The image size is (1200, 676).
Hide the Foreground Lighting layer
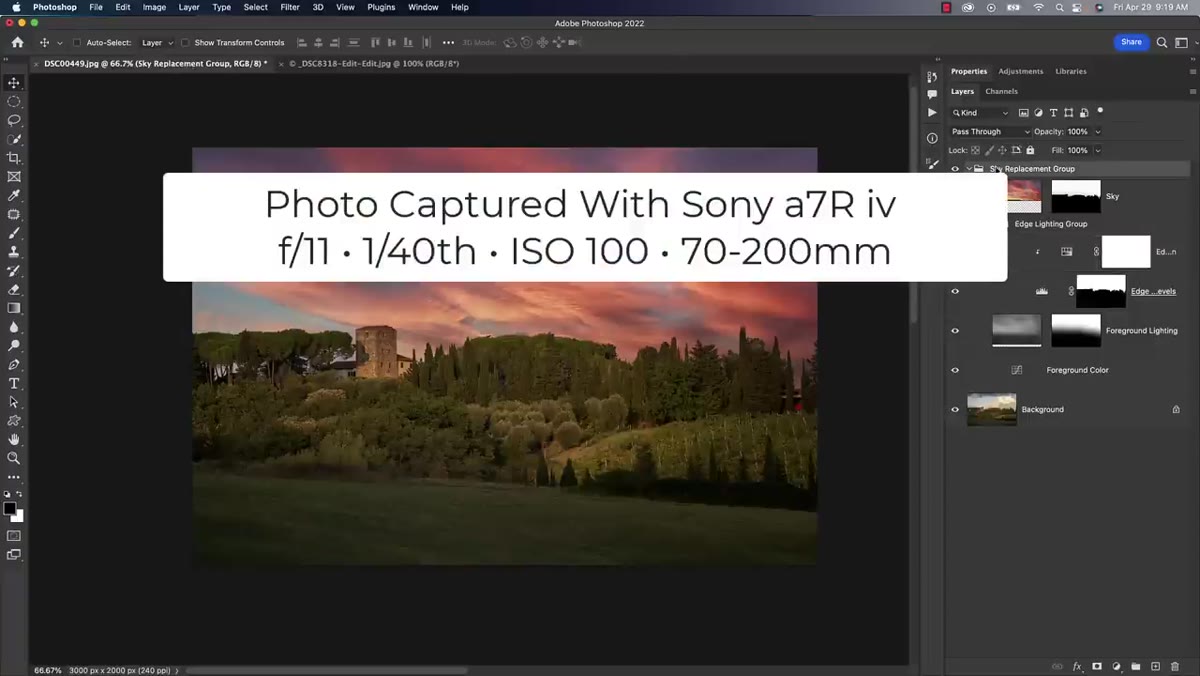coord(955,330)
